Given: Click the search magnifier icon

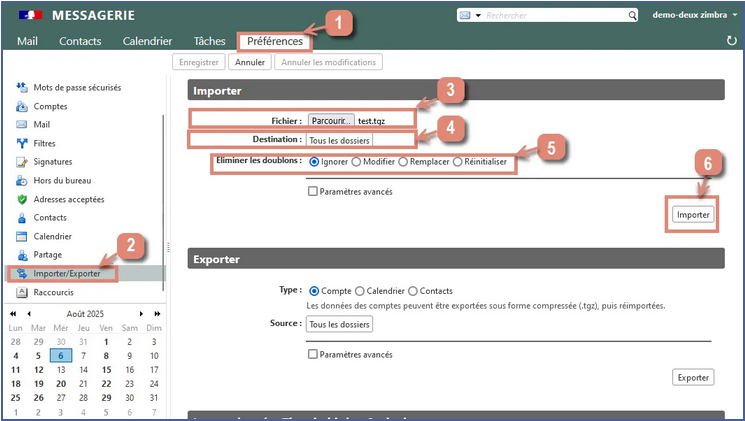Looking at the screenshot, I should (631, 16).
